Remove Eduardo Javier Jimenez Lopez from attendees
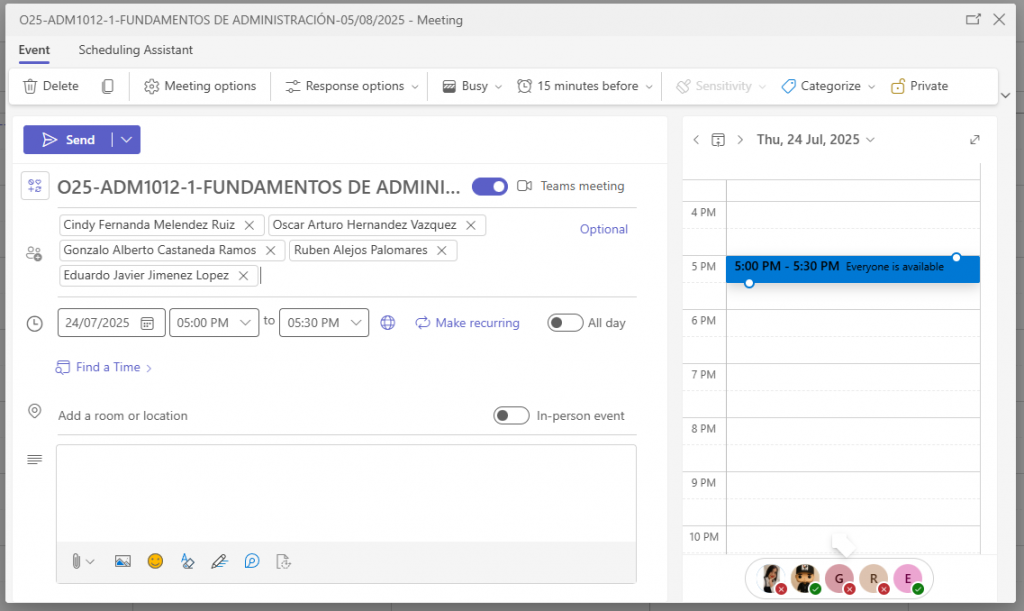This screenshot has height=611, width=1024. click(243, 275)
